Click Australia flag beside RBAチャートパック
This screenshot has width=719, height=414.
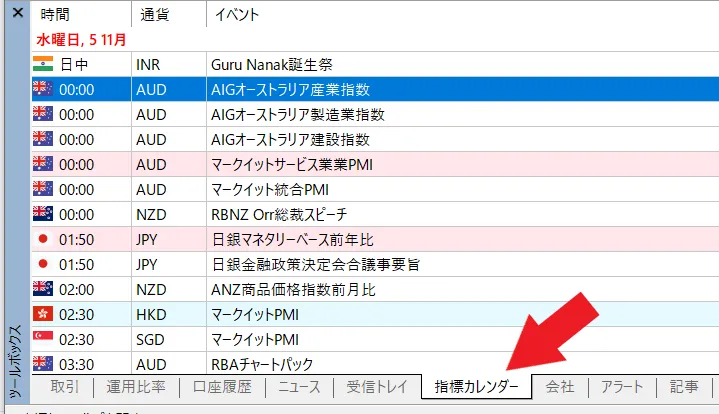pos(43,364)
